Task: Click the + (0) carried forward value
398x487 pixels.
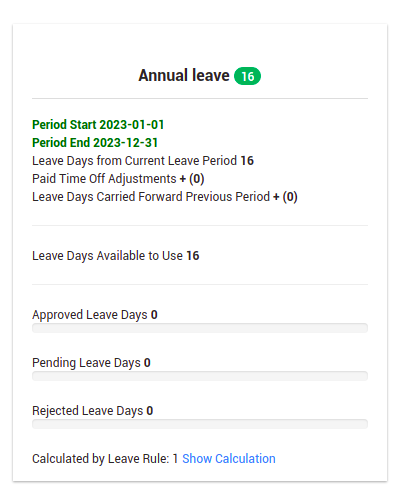Action: pyautogui.click(x=285, y=197)
